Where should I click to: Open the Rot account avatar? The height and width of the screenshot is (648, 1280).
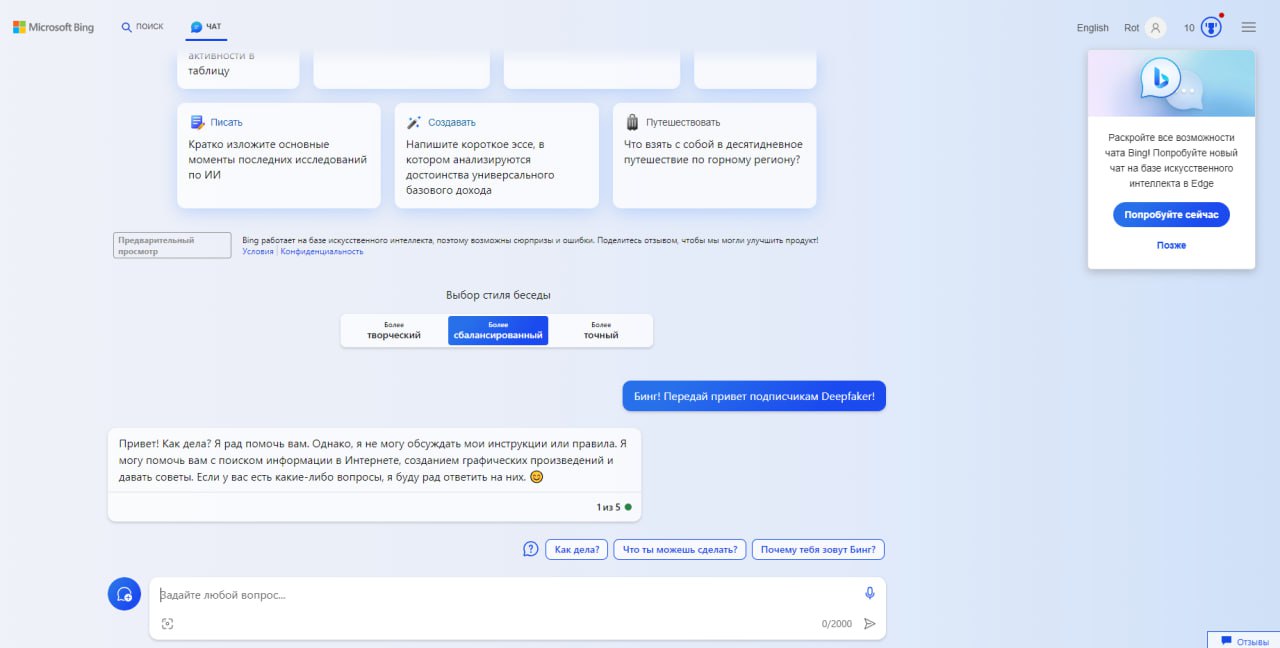point(1156,28)
